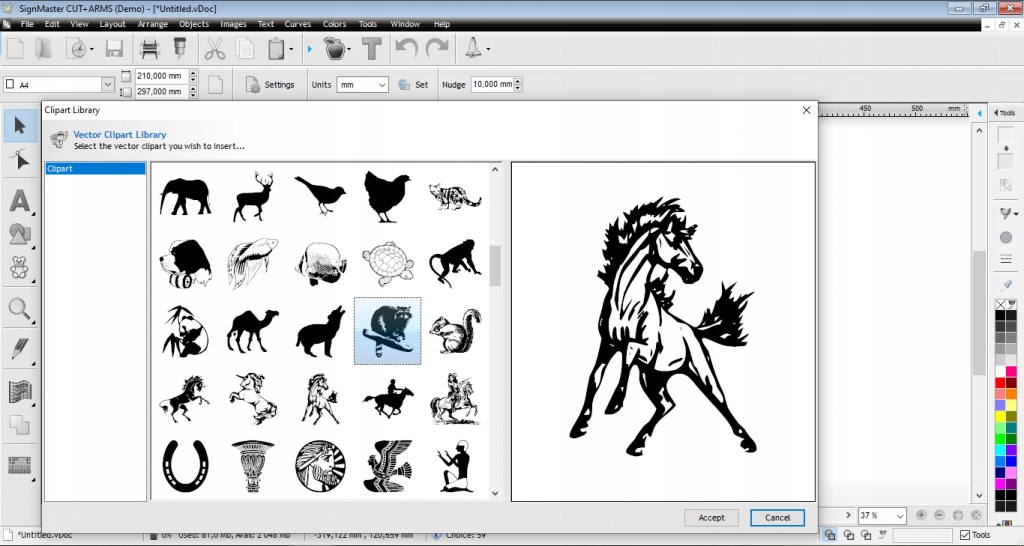This screenshot has height=546, width=1024.
Task: Click the Cancel button in Clipart Library
Action: [777, 517]
